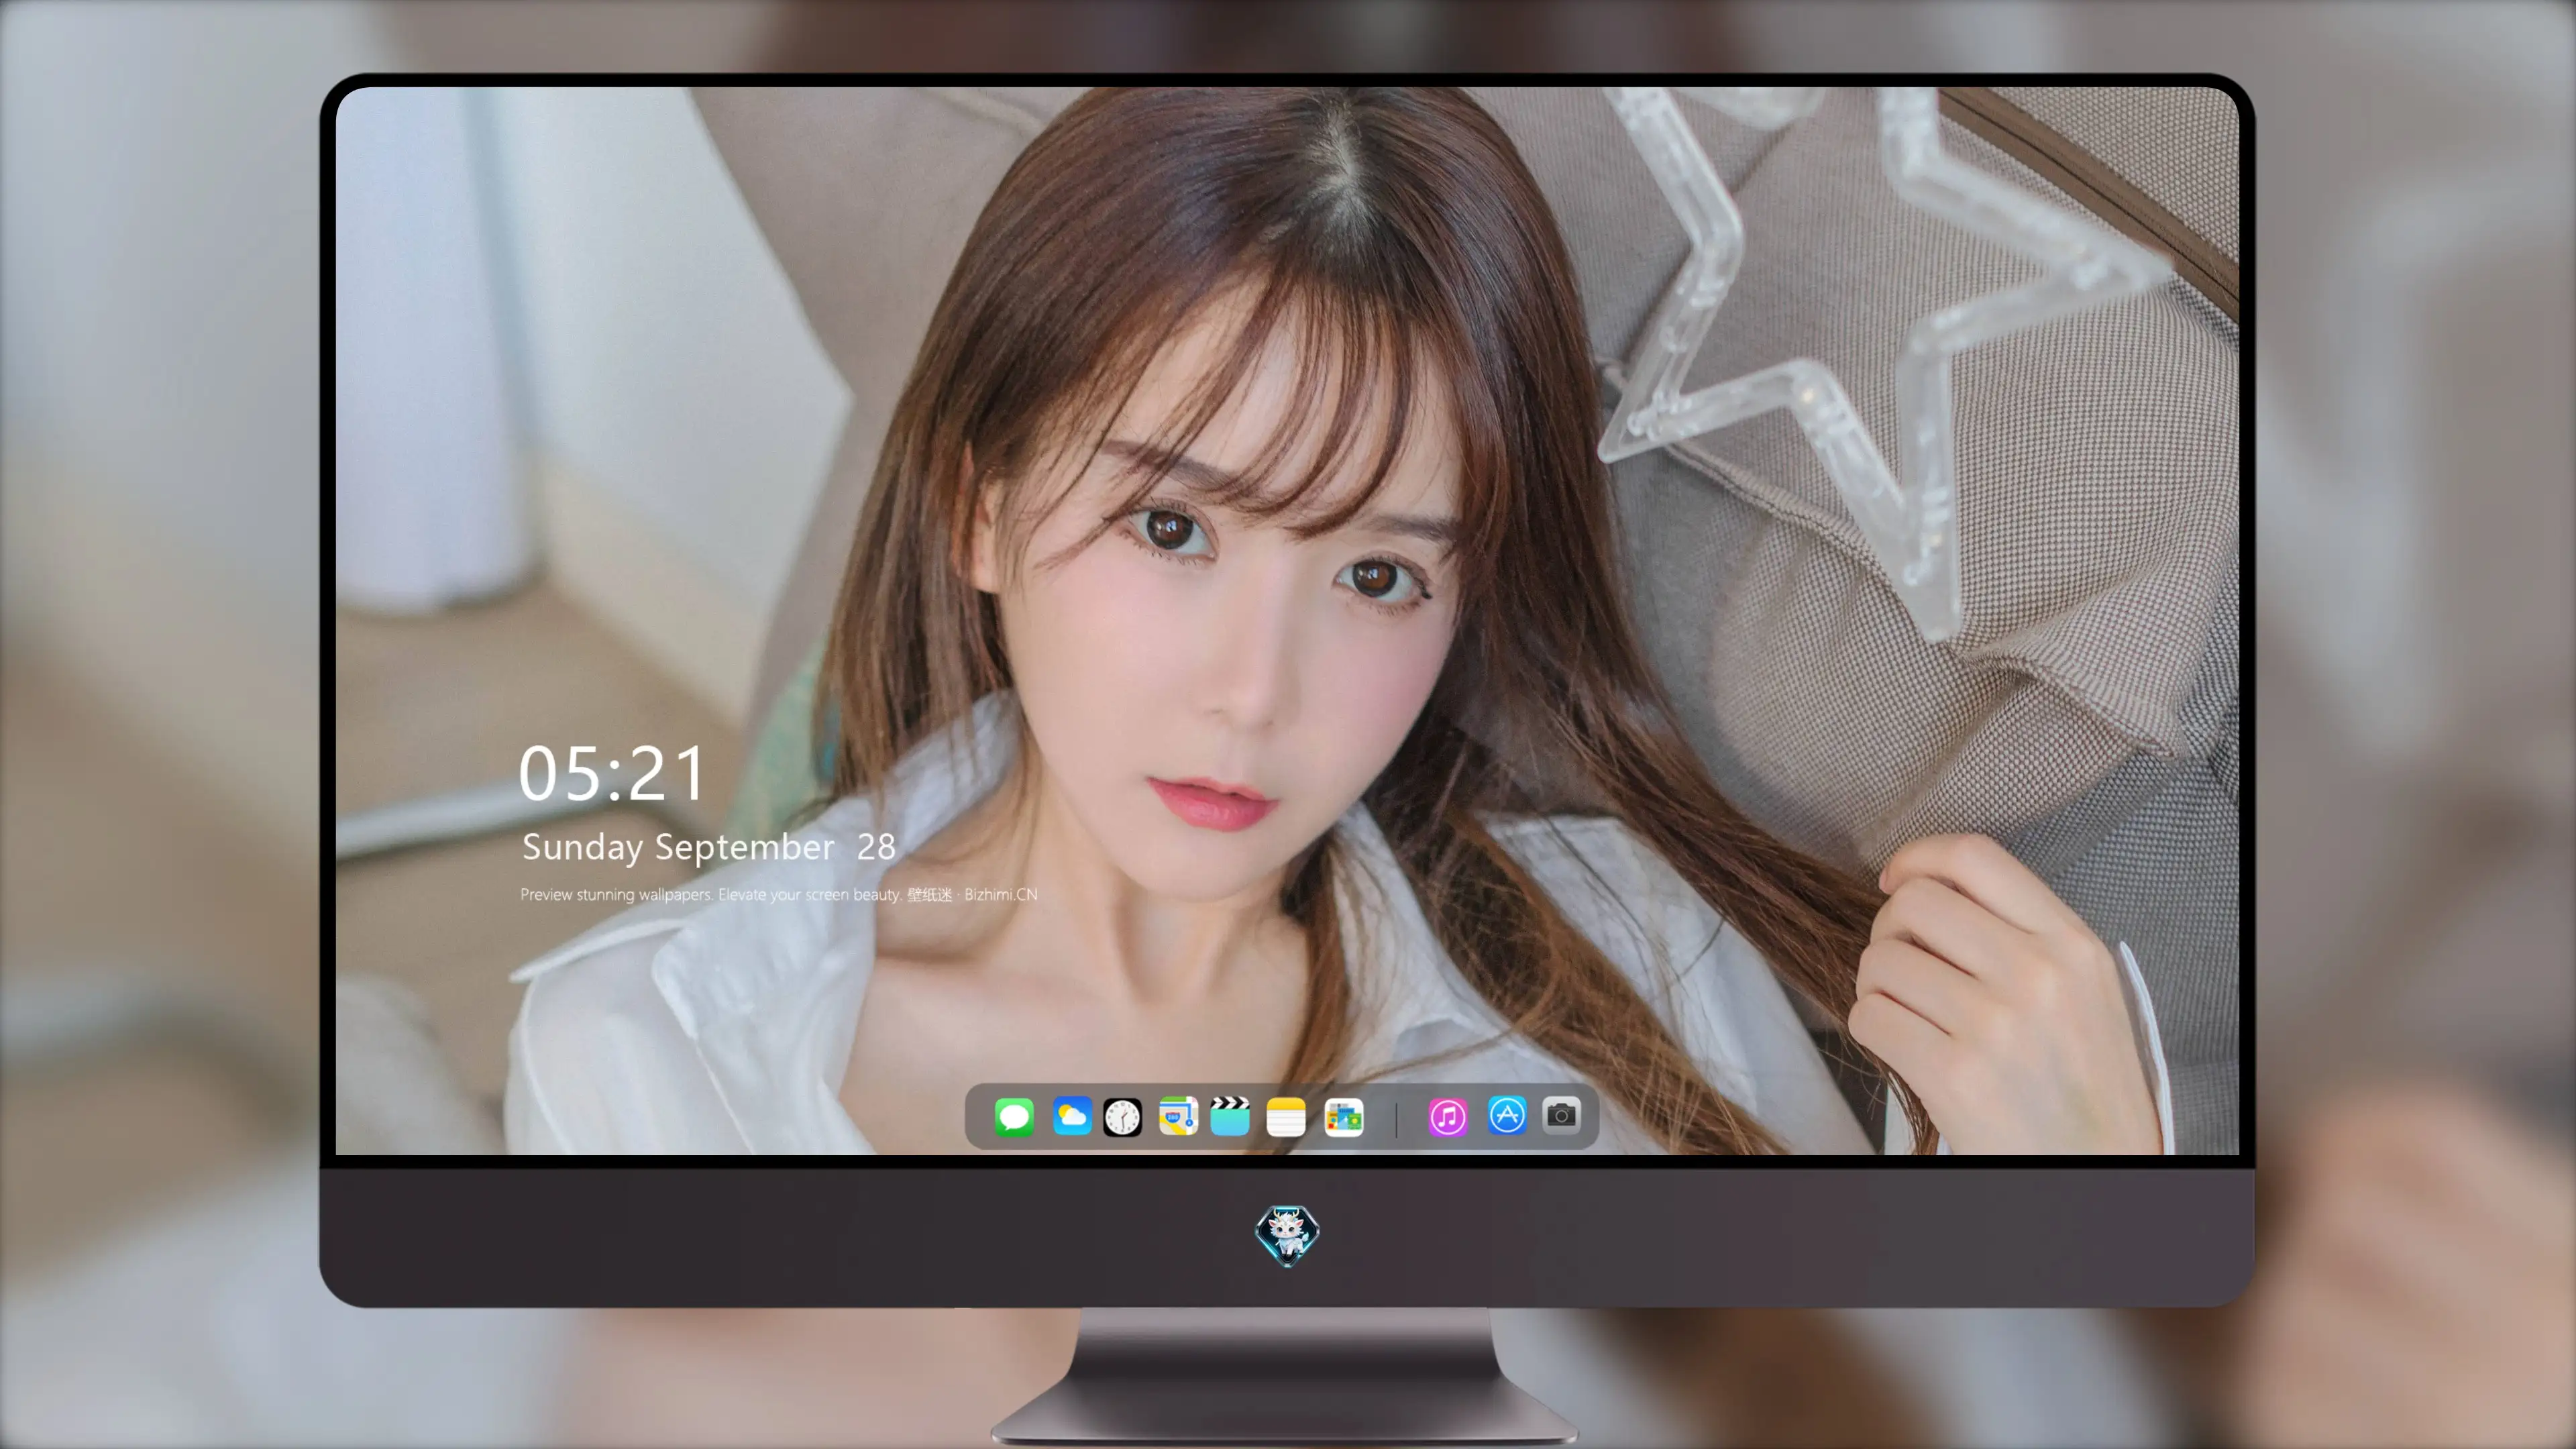
Task: Open the Camera app in the dock
Action: (x=1561, y=1114)
